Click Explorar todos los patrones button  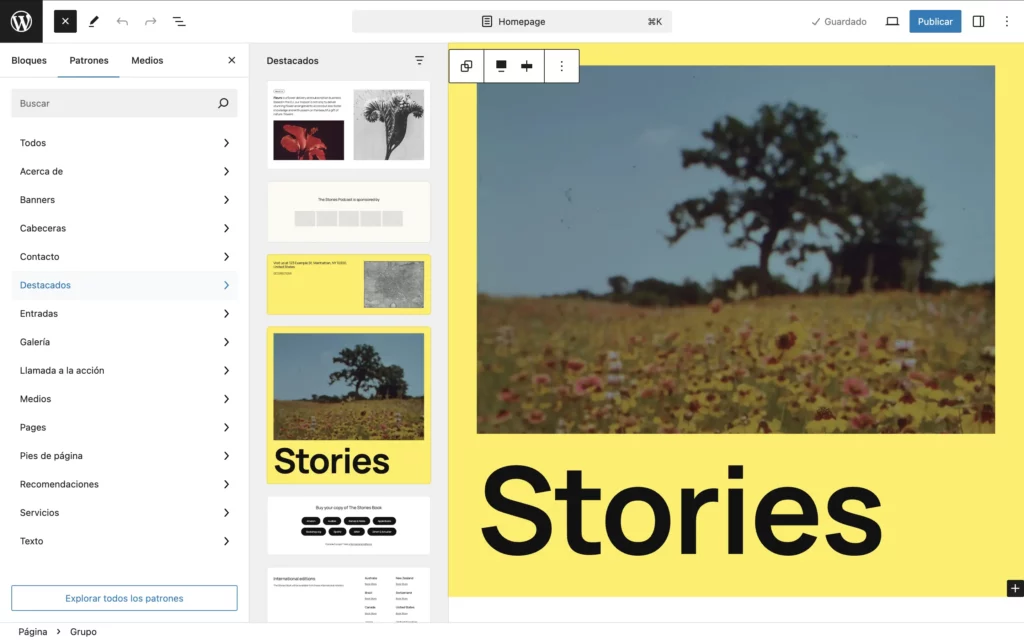point(124,598)
